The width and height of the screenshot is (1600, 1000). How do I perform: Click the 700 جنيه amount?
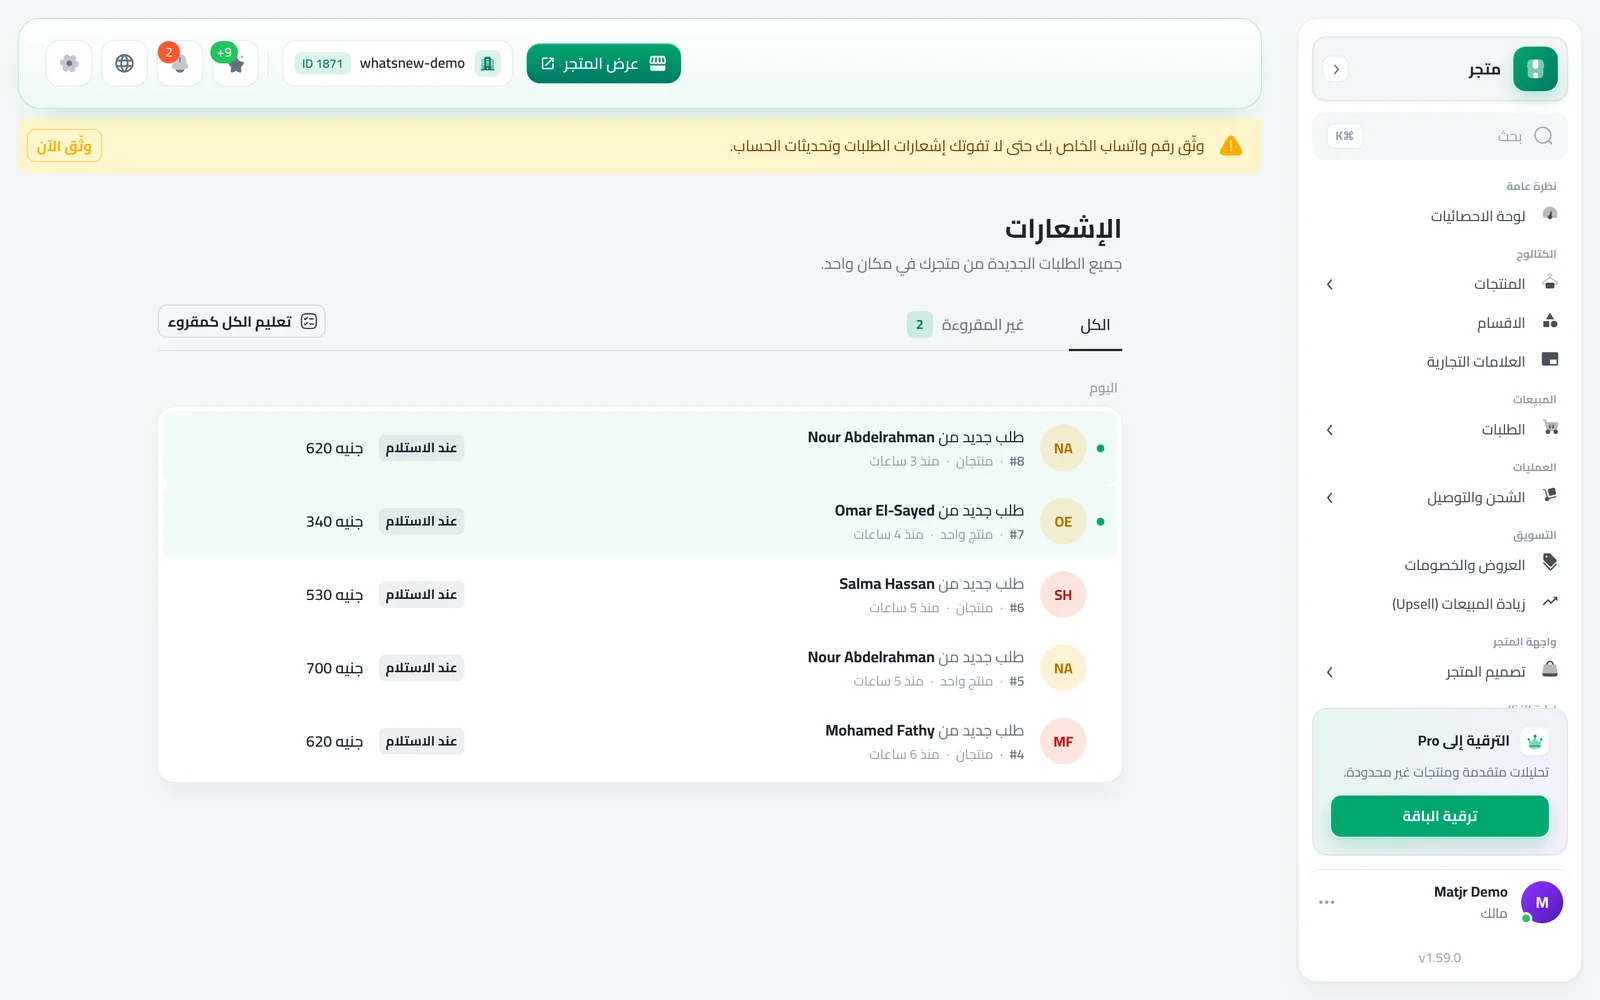(334, 668)
